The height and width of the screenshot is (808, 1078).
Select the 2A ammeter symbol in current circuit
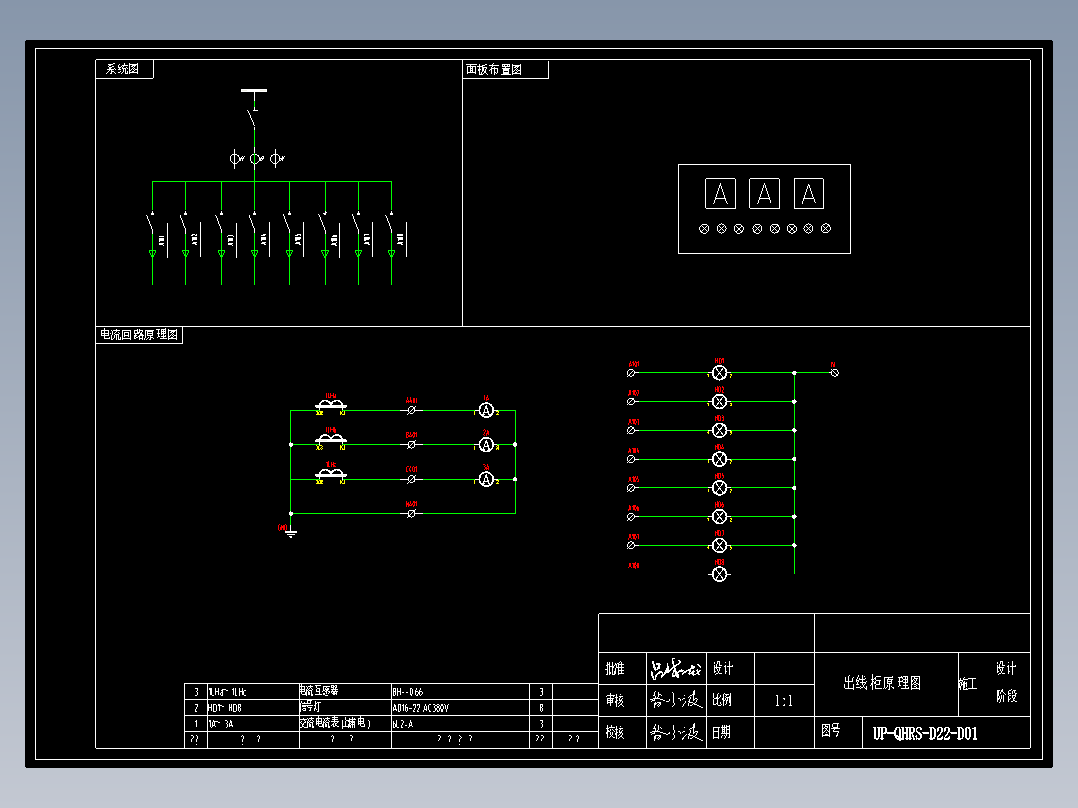click(x=486, y=445)
